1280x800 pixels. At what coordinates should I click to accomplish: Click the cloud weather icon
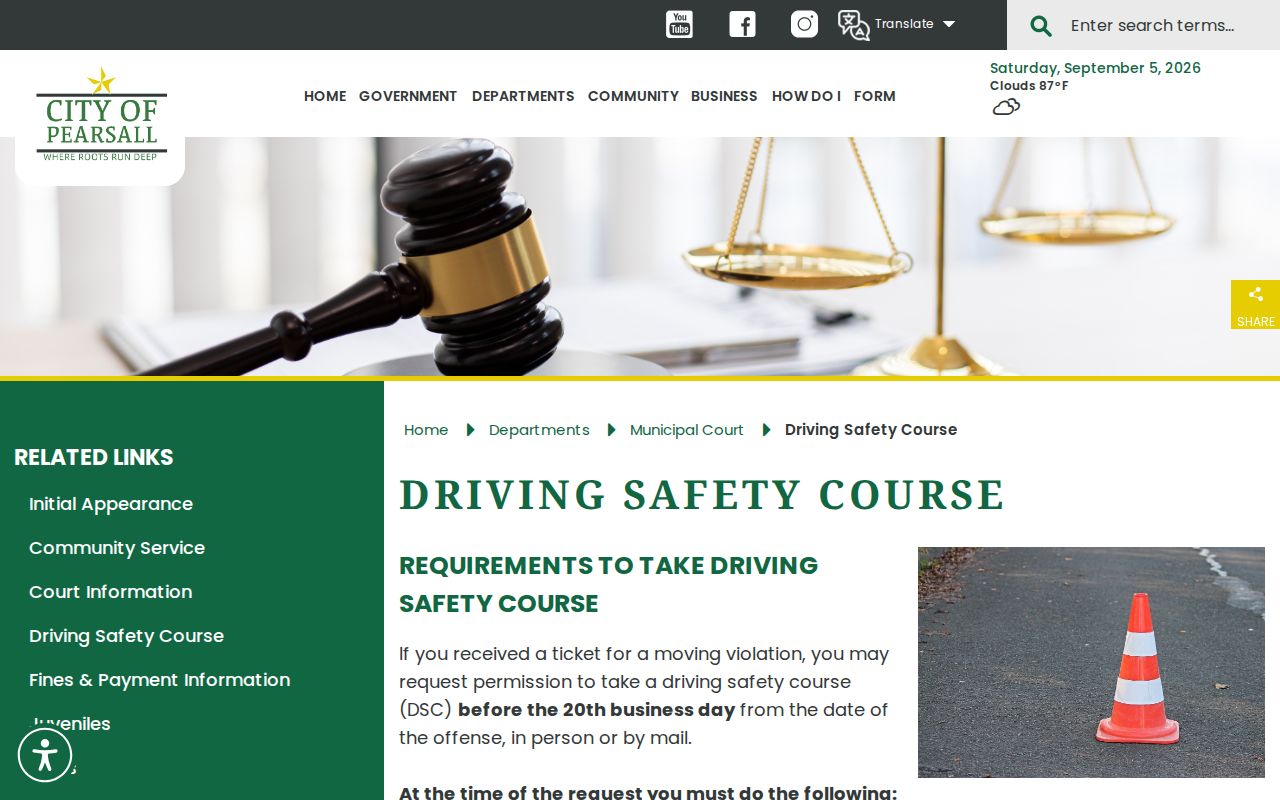(1006, 107)
